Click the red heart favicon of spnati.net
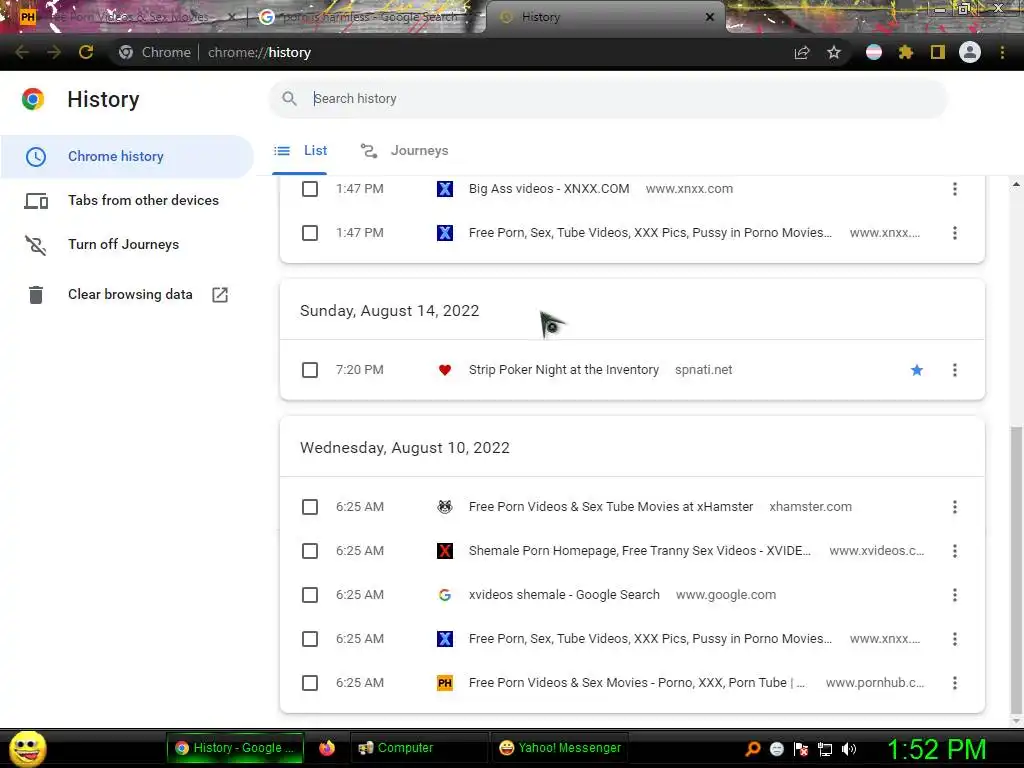The image size is (1024, 768). (x=445, y=370)
